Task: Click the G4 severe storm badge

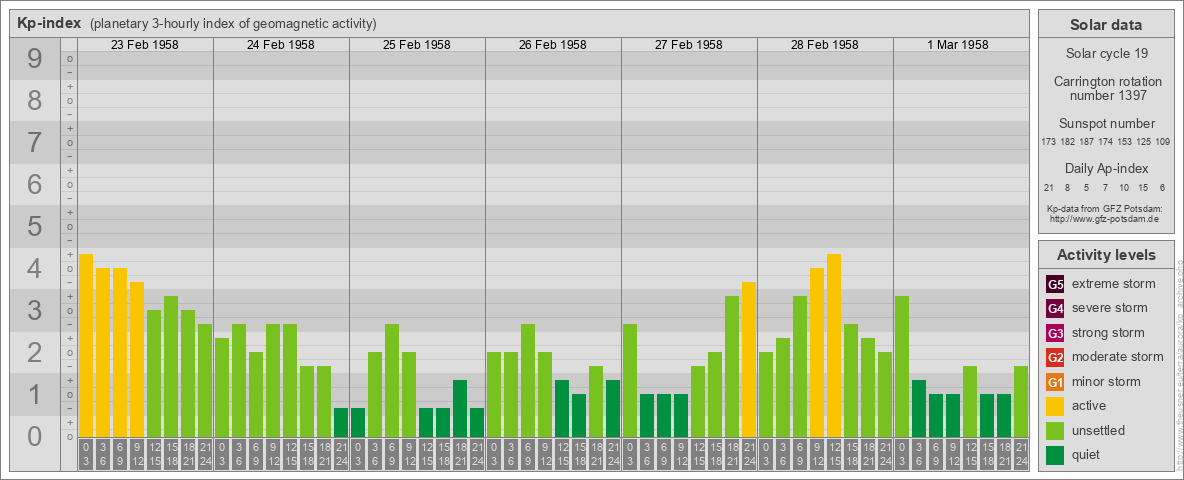Action: (x=1055, y=309)
